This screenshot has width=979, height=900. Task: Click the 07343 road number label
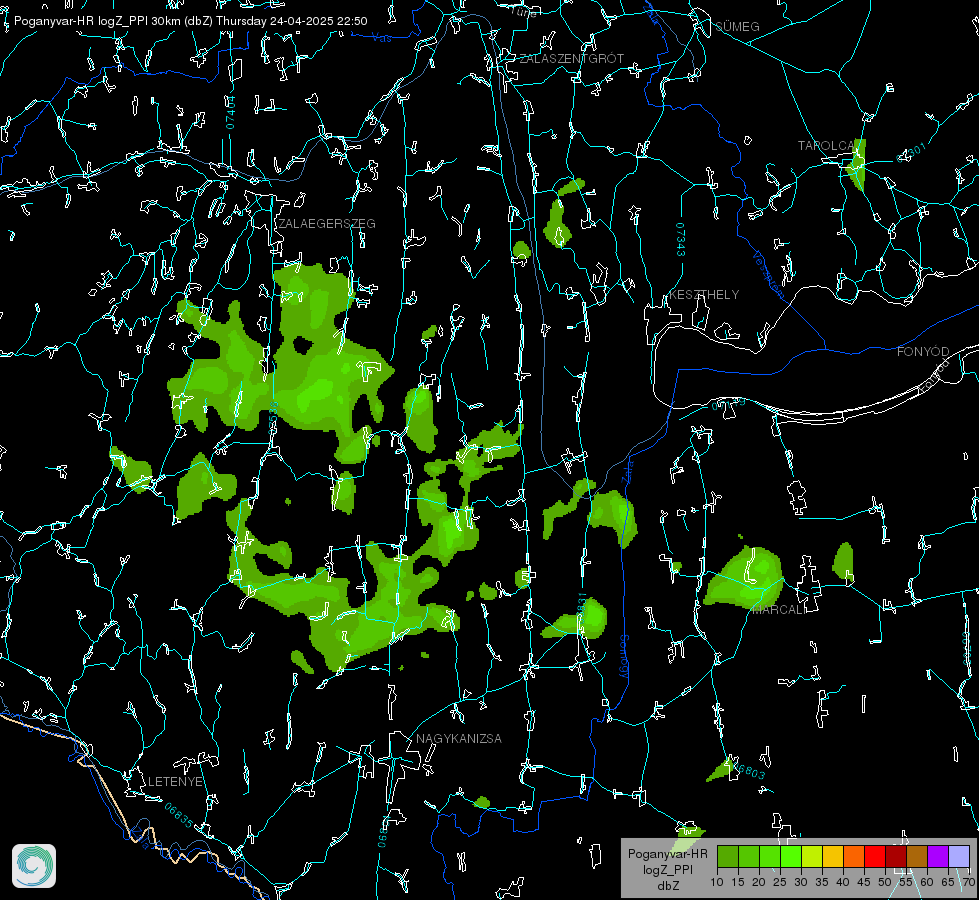point(681,240)
